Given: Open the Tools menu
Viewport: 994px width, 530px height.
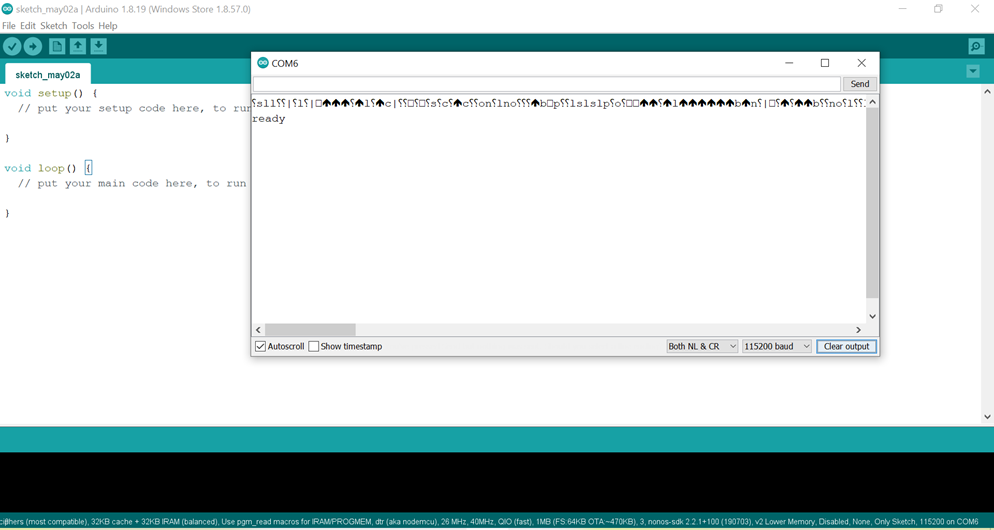Looking at the screenshot, I should click(83, 26).
